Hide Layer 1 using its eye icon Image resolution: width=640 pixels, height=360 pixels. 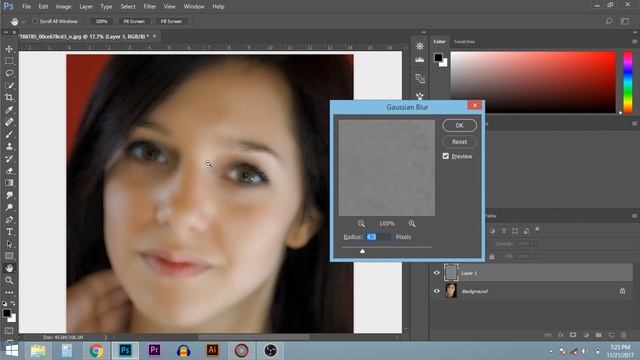tap(436, 273)
